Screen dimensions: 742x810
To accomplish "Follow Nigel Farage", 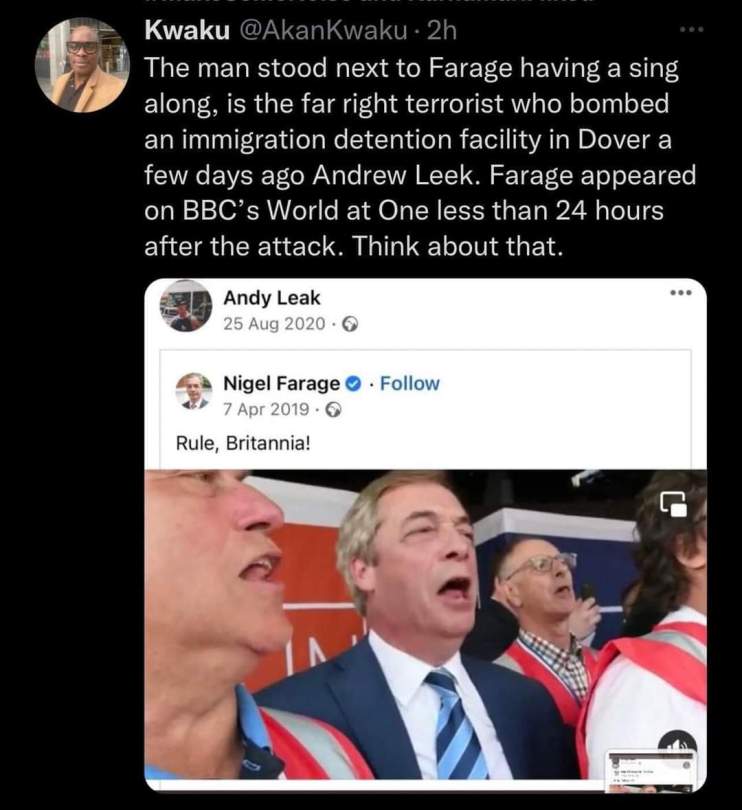I will tap(410, 383).
